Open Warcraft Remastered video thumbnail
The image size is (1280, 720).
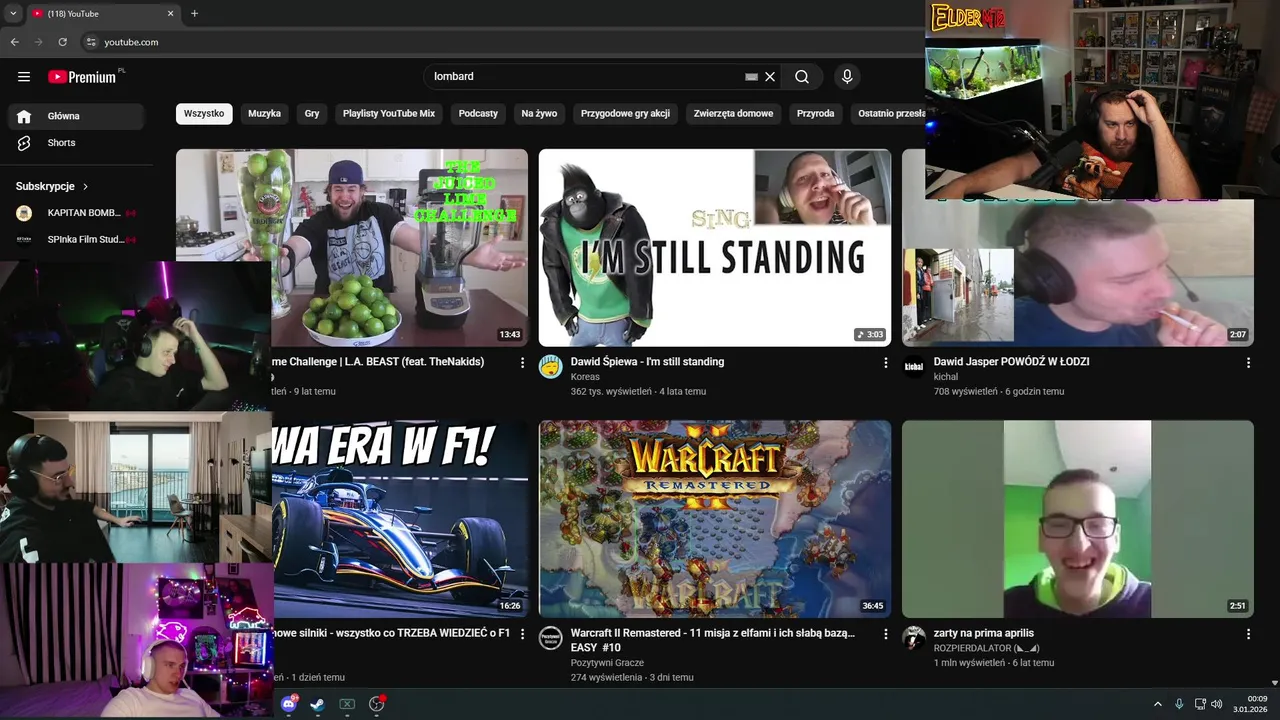[715, 518]
